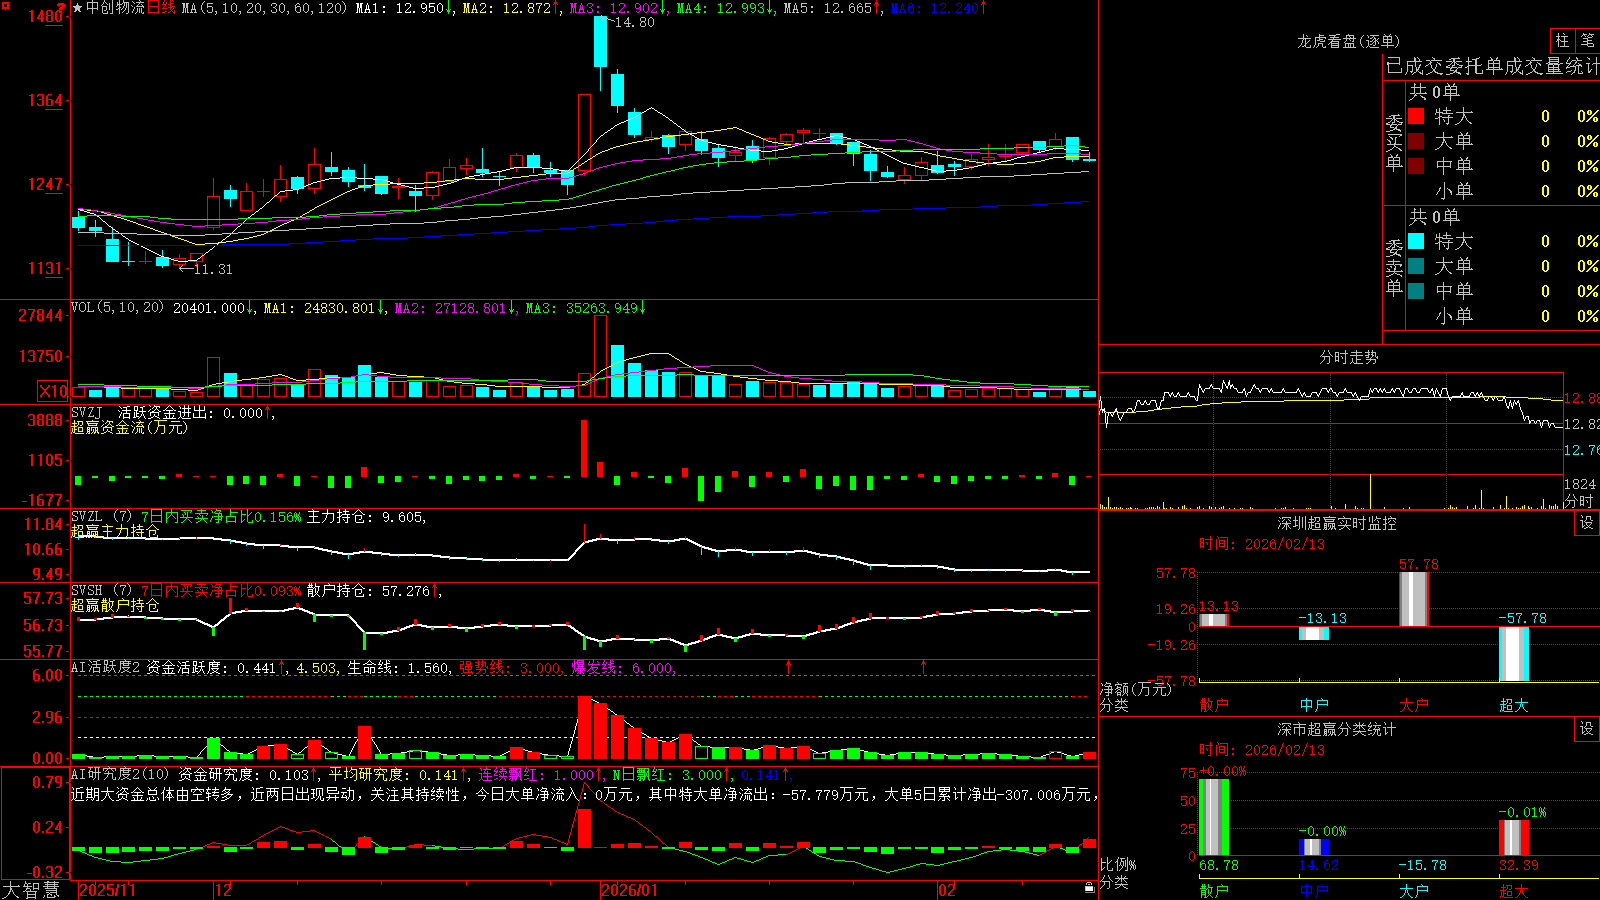Click teal 中单 swatch in 委卖单
This screenshot has height=900, width=1600.
tap(1416, 291)
